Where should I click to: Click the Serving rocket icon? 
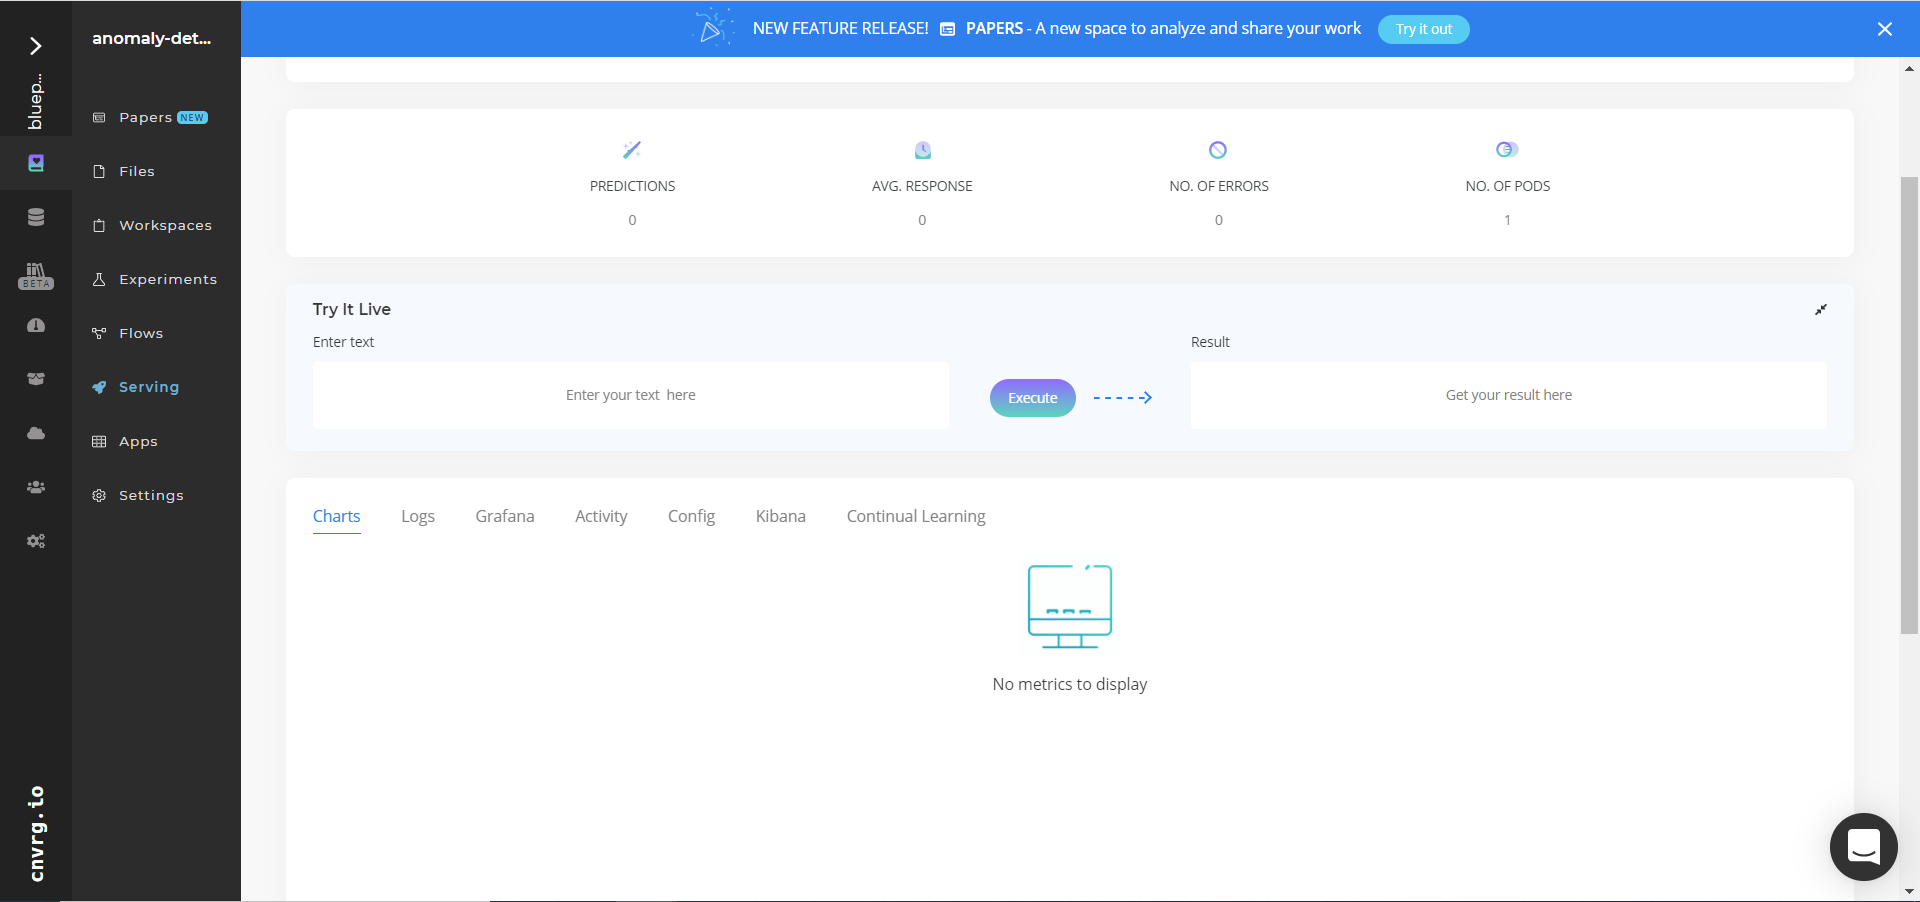click(x=99, y=387)
